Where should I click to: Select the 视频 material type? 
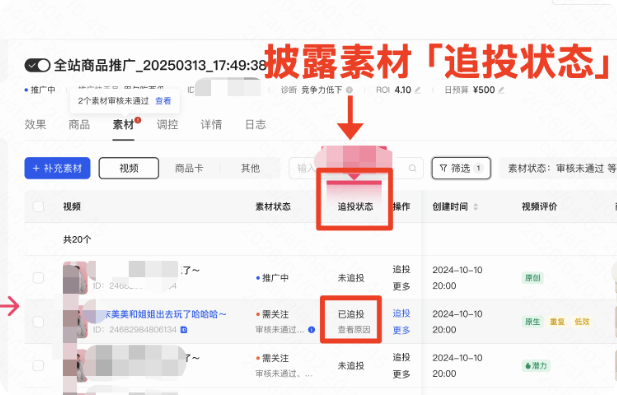129,168
